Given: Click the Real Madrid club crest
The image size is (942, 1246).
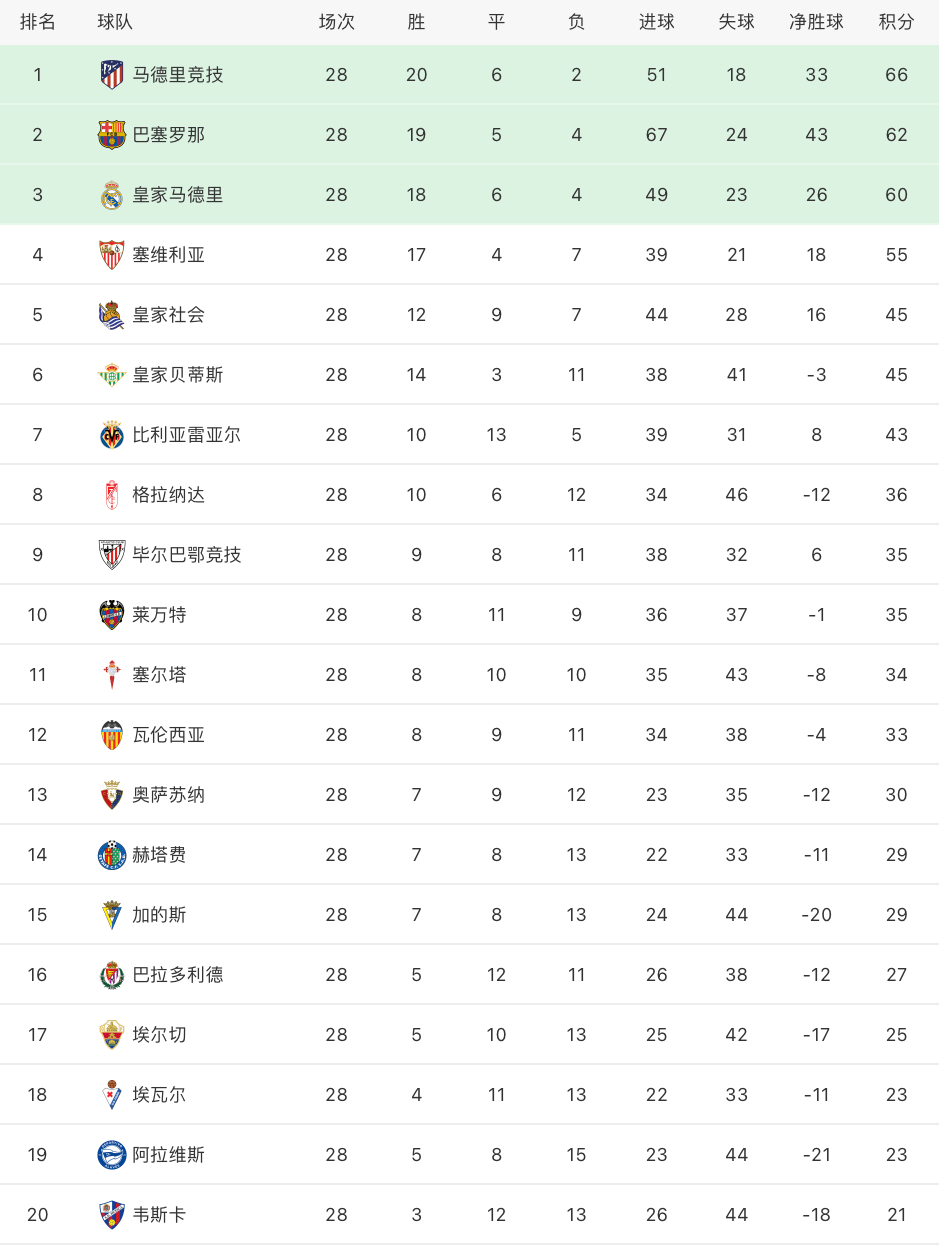Looking at the screenshot, I should click(x=112, y=194).
